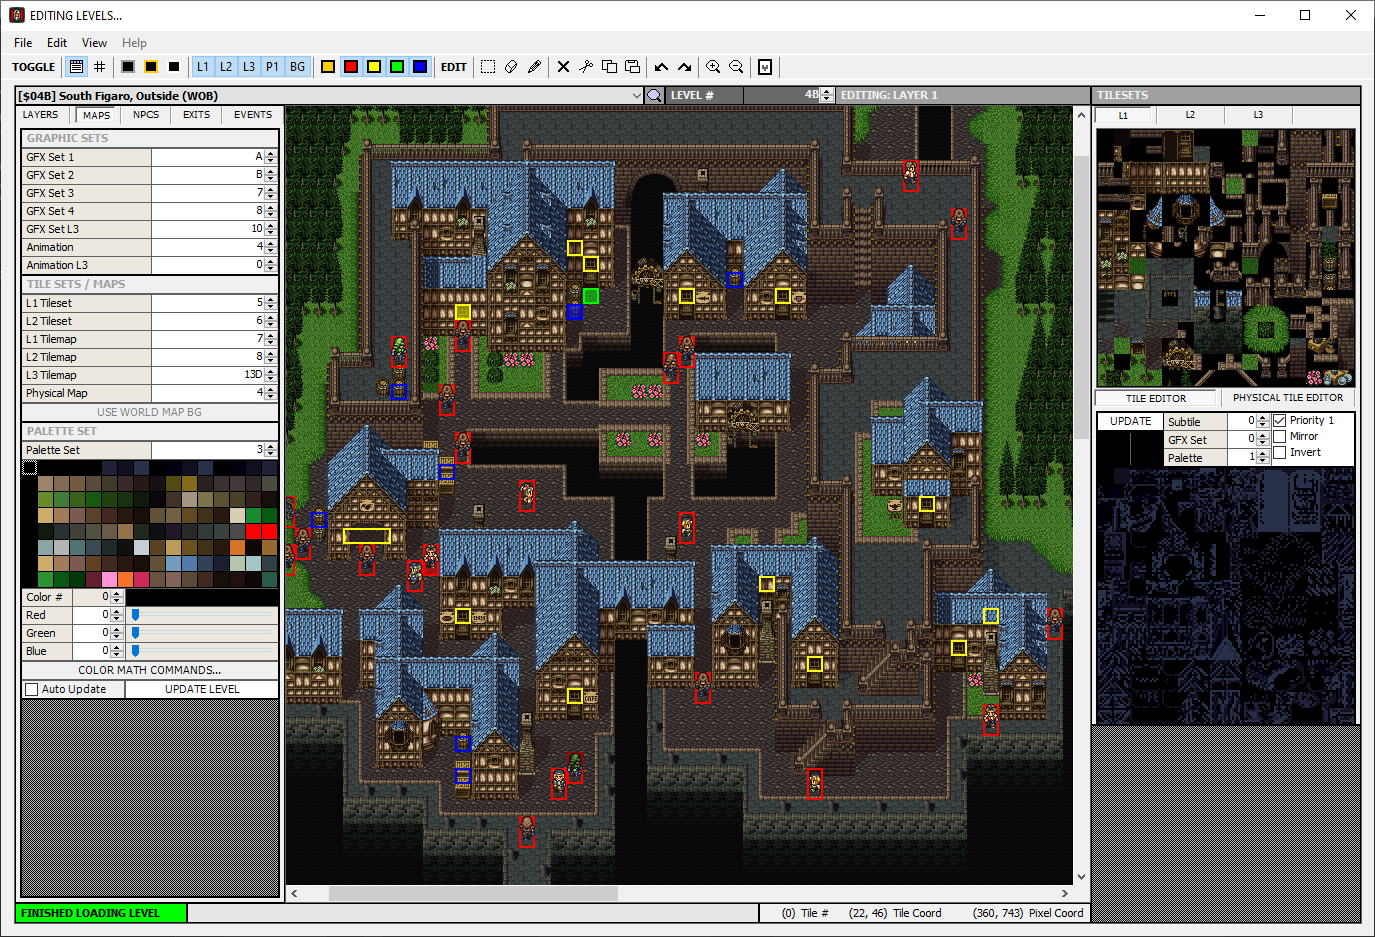
Task: Click the white-bordered black square toggle
Action: [174, 67]
